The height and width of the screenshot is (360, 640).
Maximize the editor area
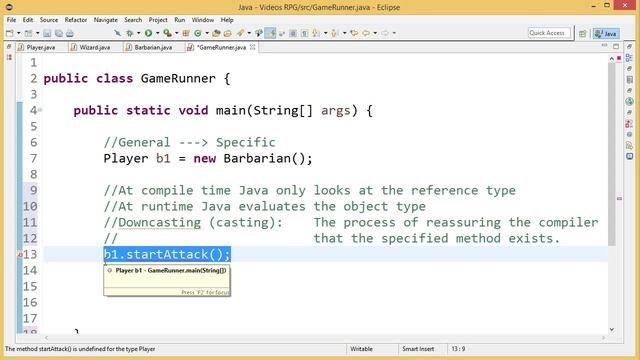[x=616, y=47]
